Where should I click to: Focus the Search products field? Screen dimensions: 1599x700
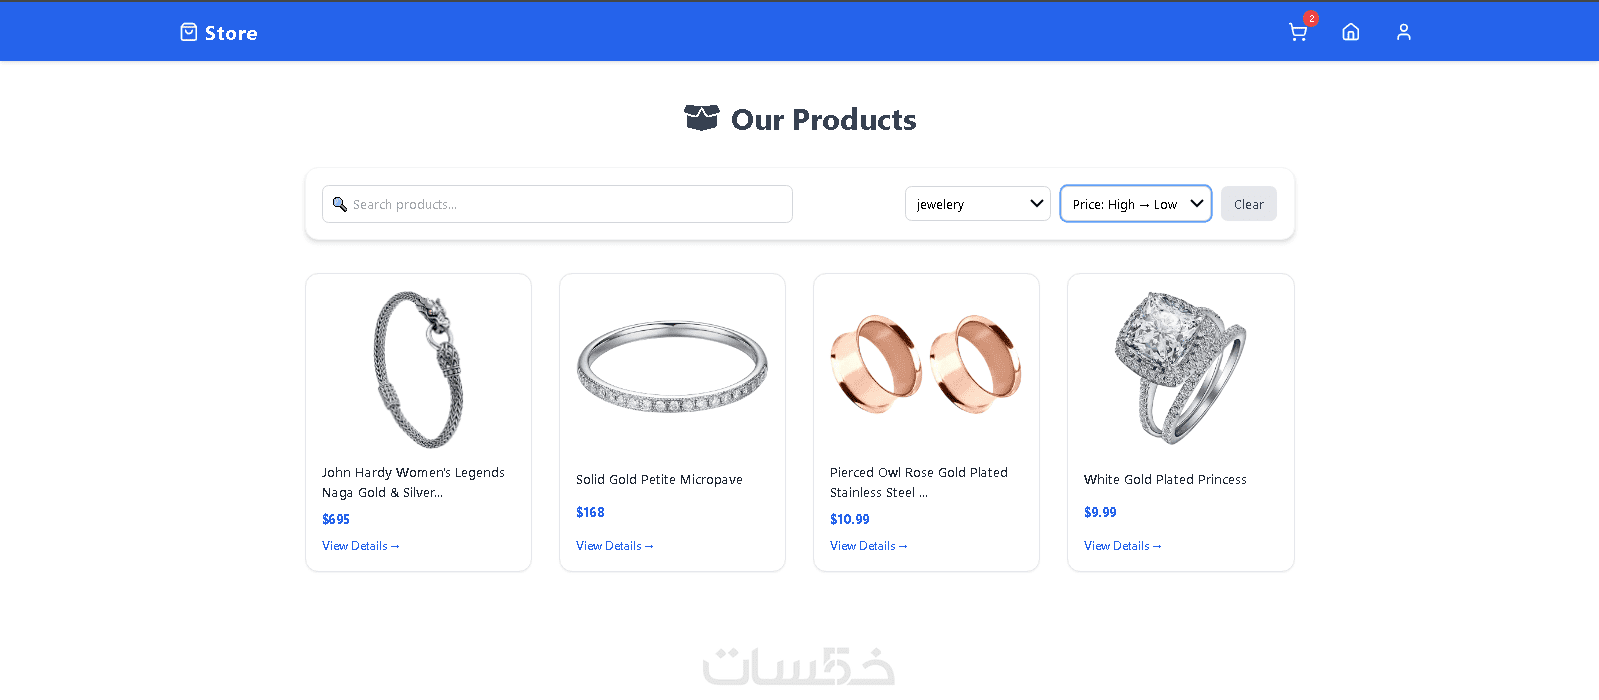pyautogui.click(x=557, y=204)
